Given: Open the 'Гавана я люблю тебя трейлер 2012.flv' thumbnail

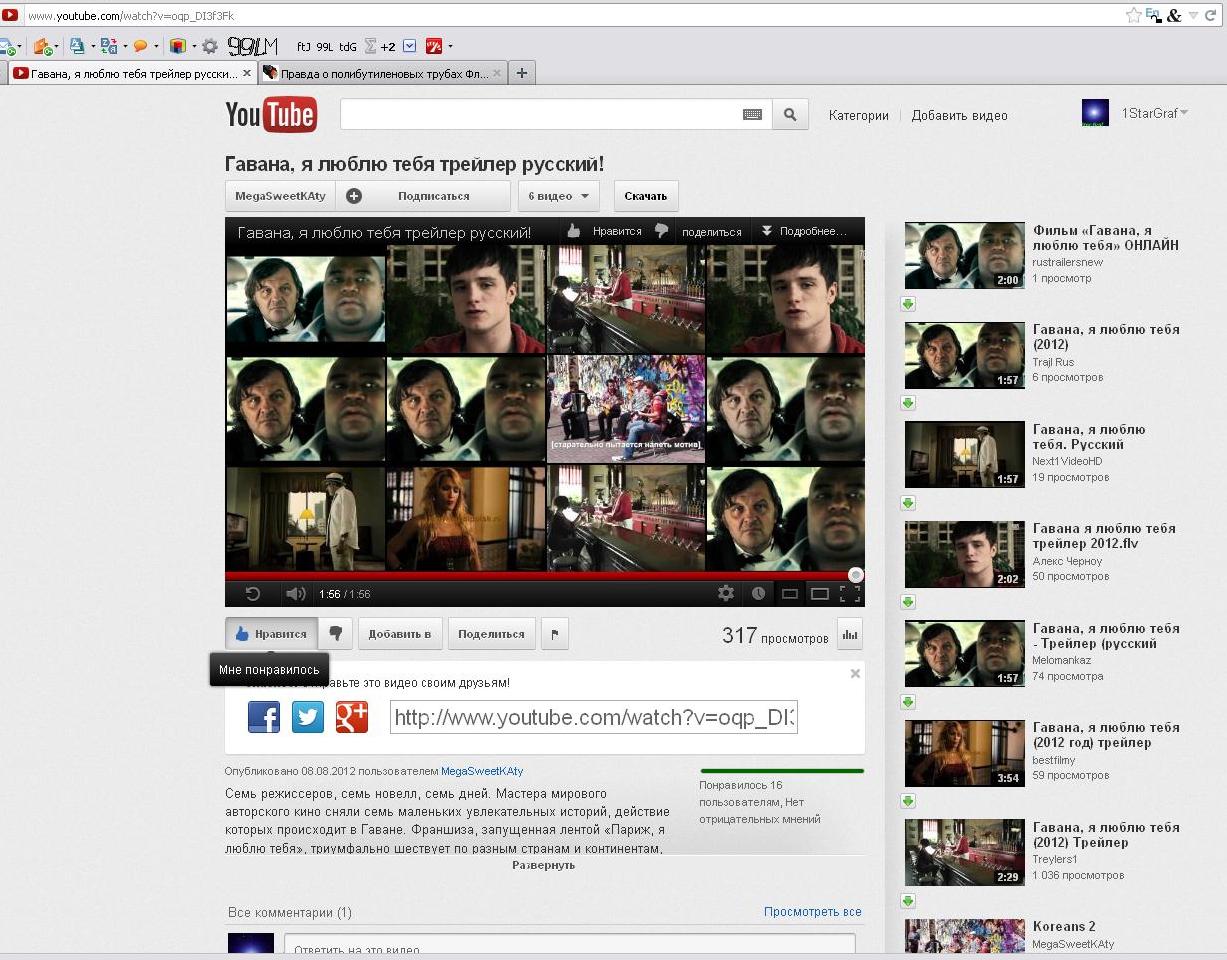Looking at the screenshot, I should [x=965, y=554].
